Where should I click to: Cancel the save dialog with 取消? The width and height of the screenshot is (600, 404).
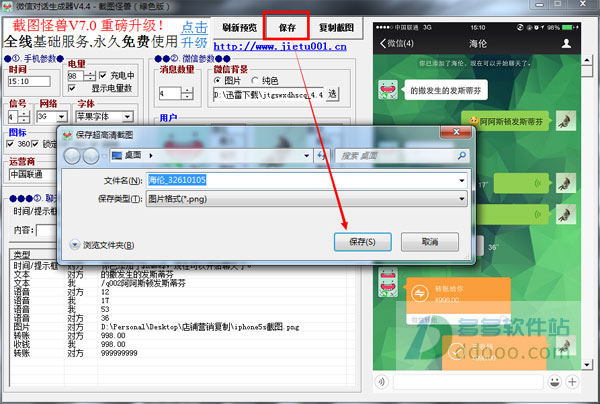tap(429, 242)
